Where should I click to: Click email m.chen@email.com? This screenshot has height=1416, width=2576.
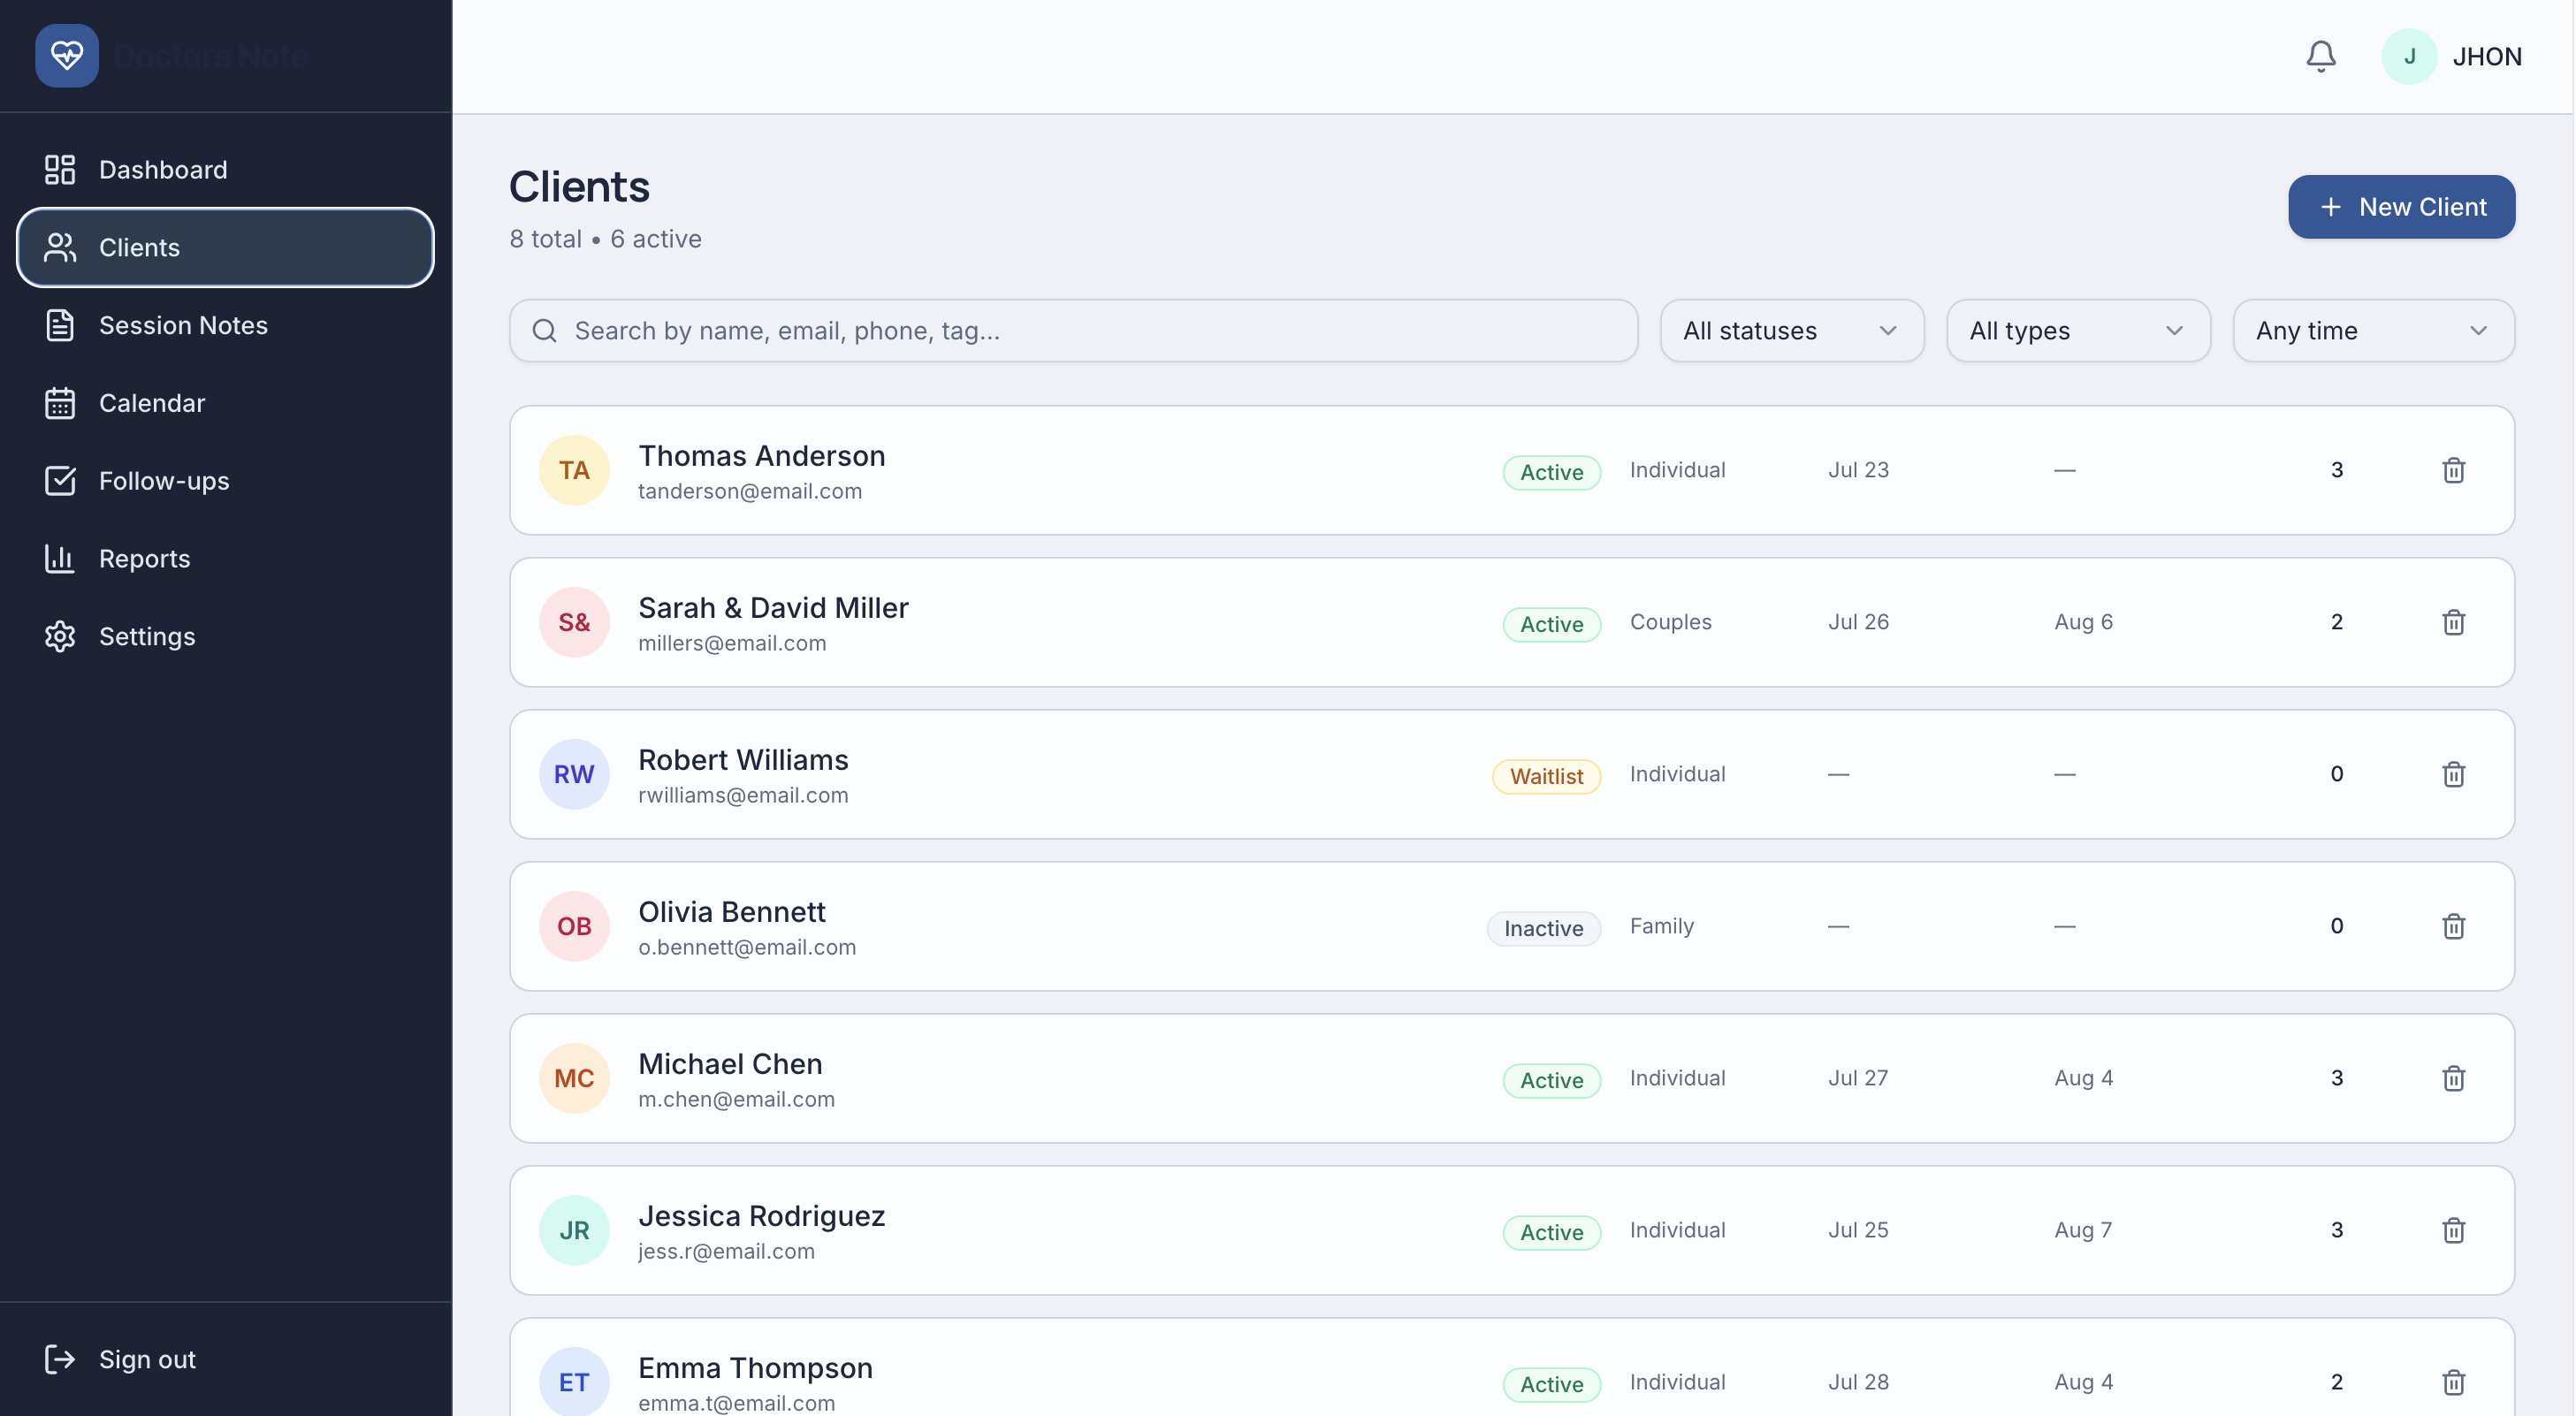736,1099
